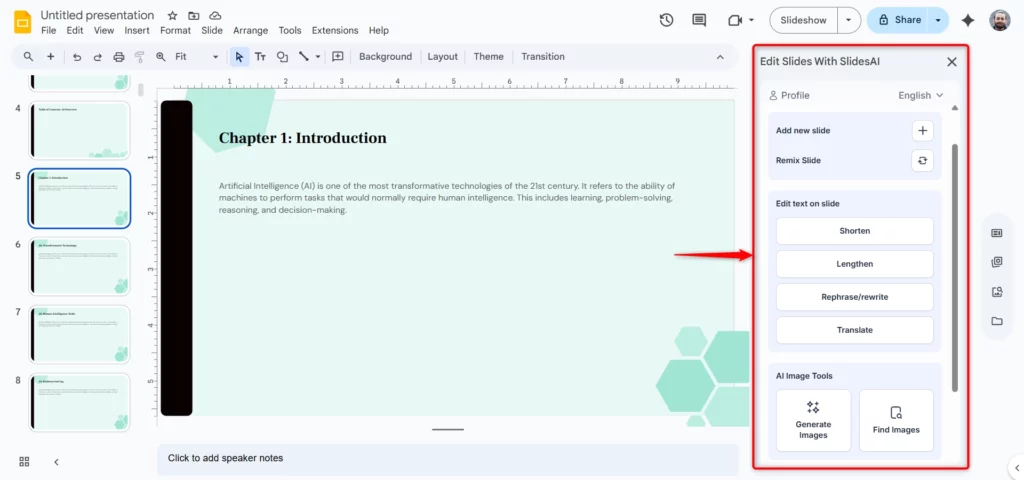Open the Extensions menu
This screenshot has width=1024, height=480.
pyautogui.click(x=335, y=31)
